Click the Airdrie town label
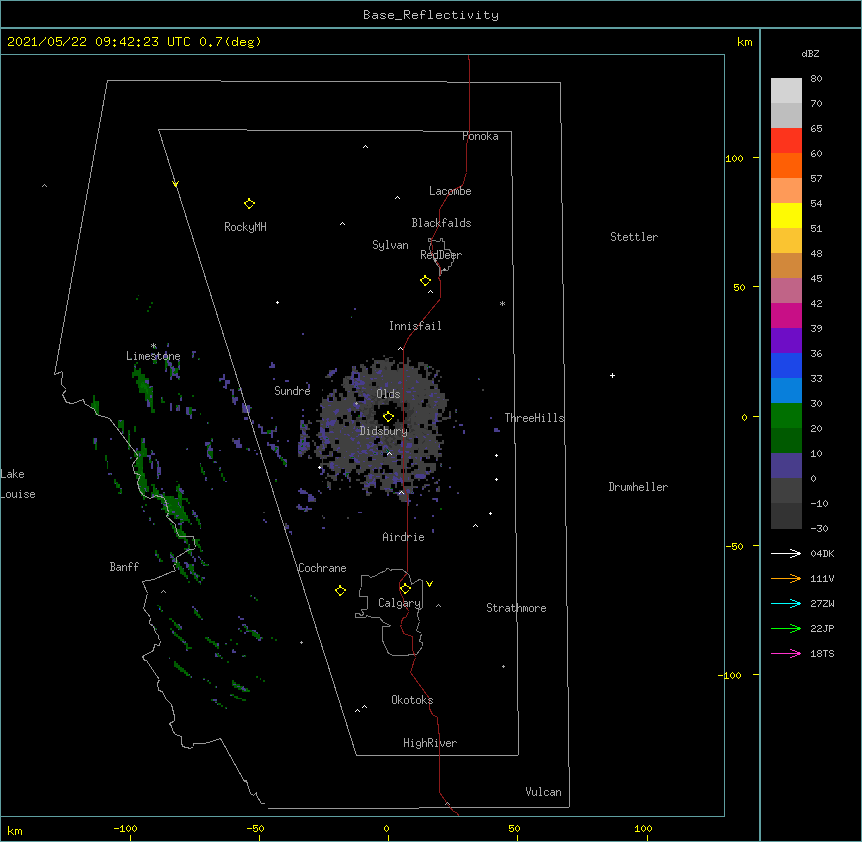 (403, 537)
